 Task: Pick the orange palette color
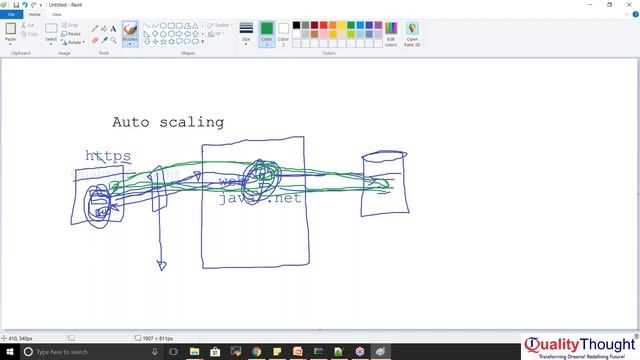[x=333, y=25]
